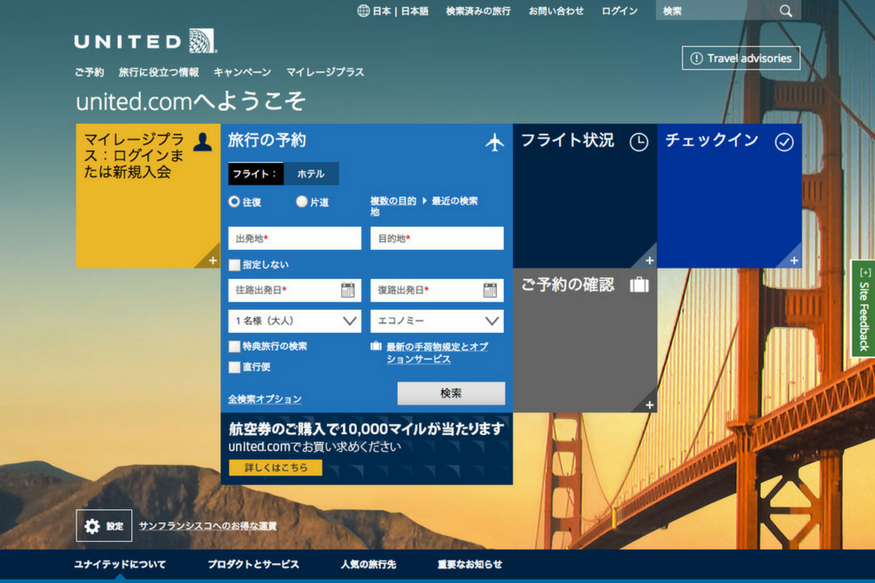Click the exclamation icon in Travel advisories
This screenshot has height=583, width=875.
(696, 58)
